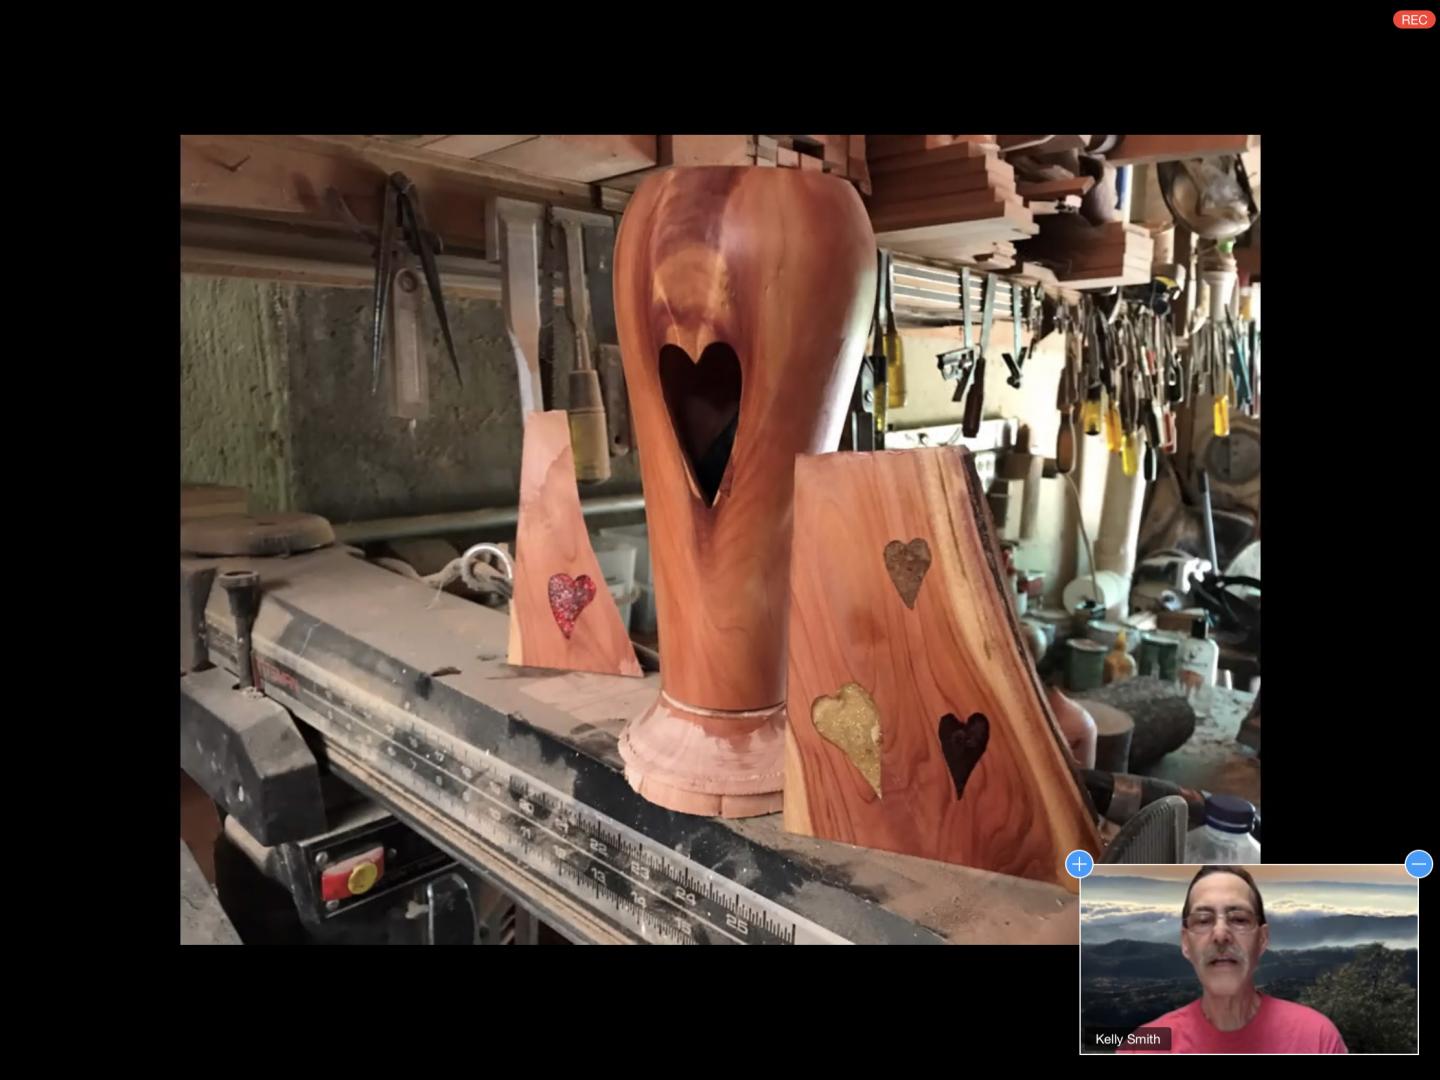Click the blue plus icon on video thumbnail
The width and height of the screenshot is (1440, 1080).
[x=1079, y=864]
